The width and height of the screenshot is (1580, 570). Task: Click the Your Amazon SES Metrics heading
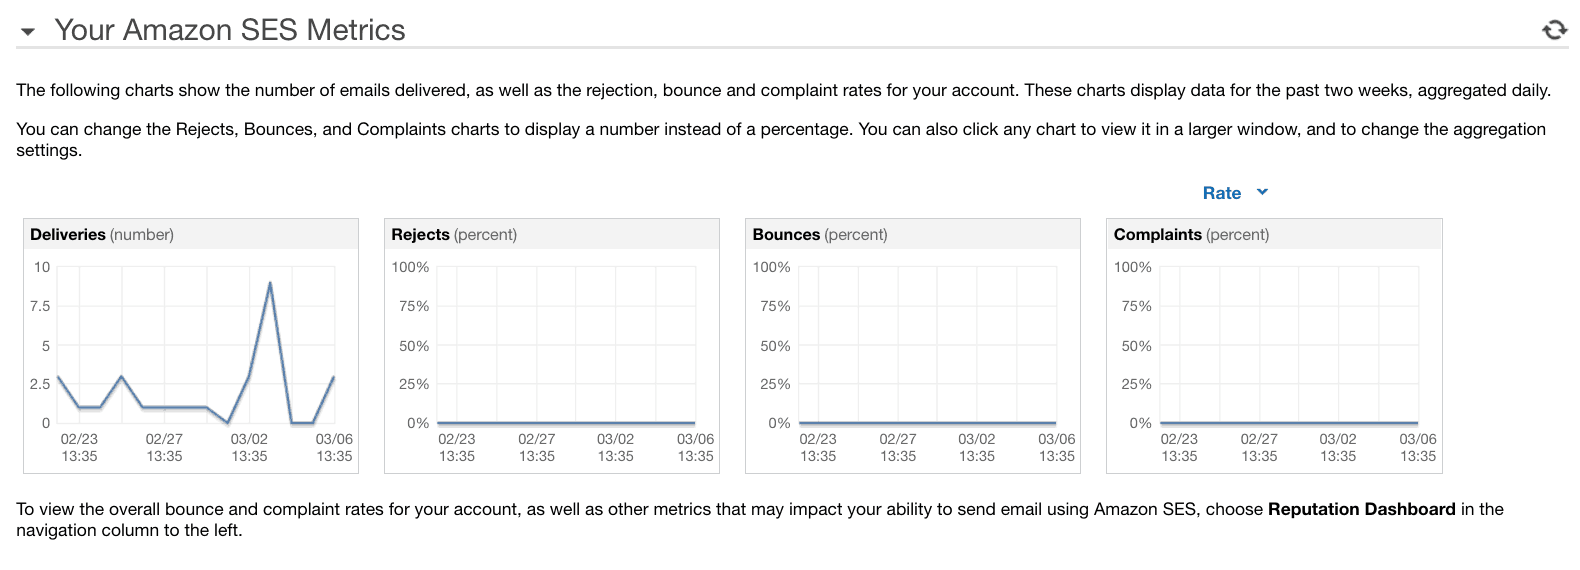pyautogui.click(x=230, y=30)
